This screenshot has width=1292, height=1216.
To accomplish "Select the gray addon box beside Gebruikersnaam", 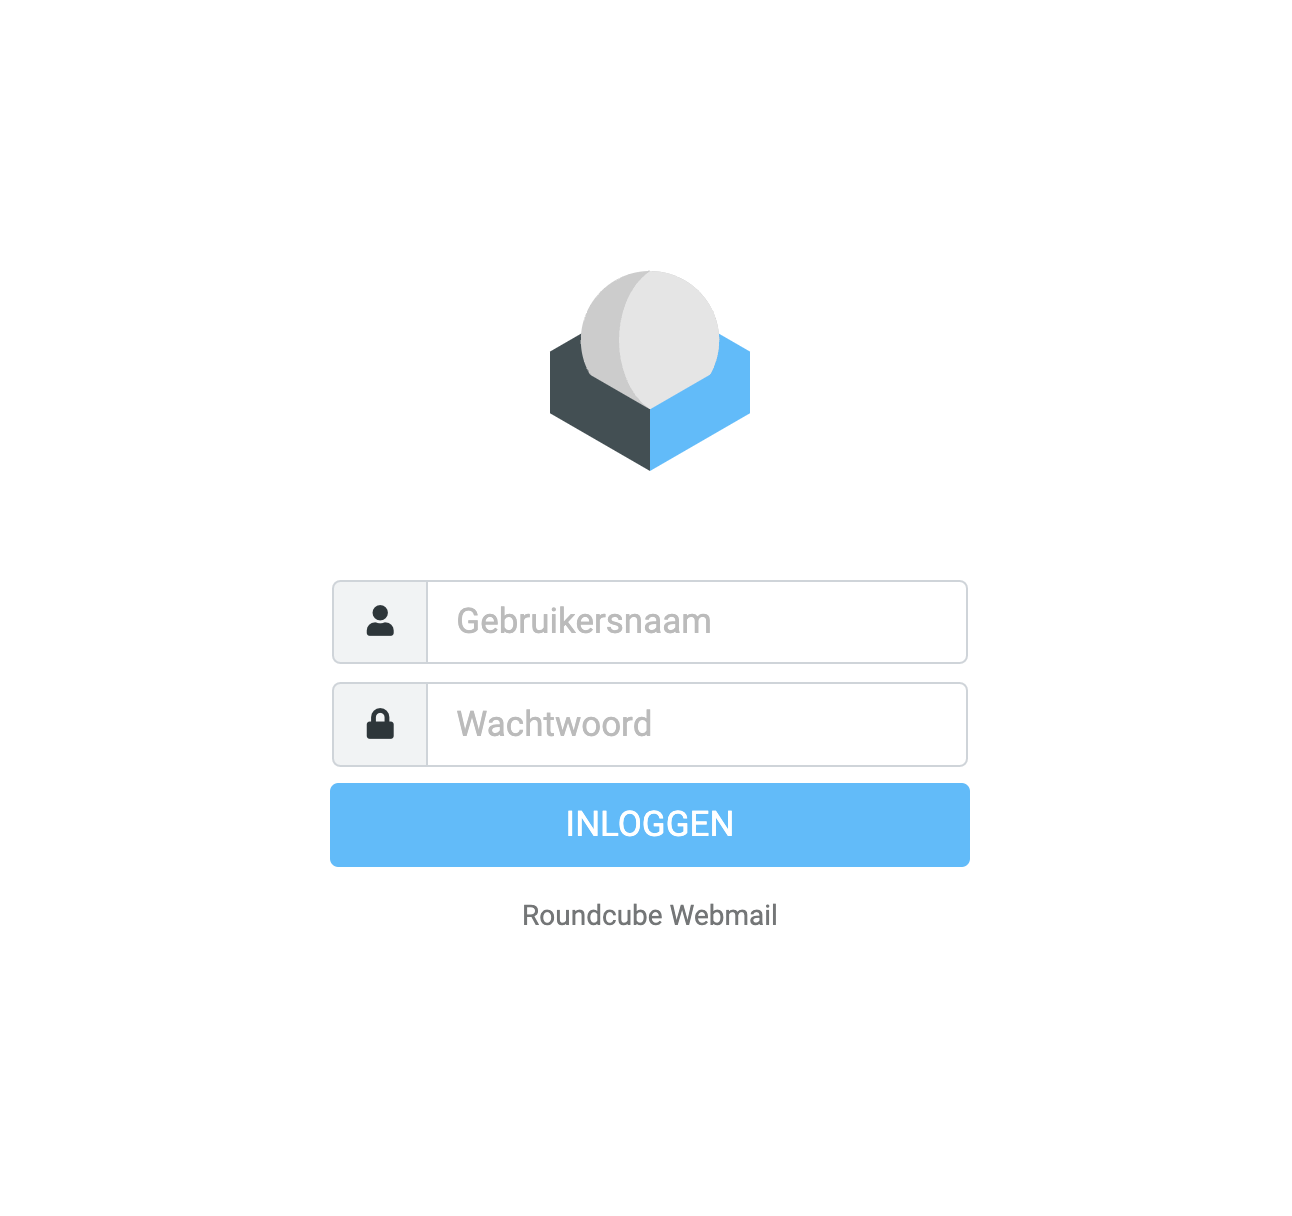I will pyautogui.click(x=380, y=622).
